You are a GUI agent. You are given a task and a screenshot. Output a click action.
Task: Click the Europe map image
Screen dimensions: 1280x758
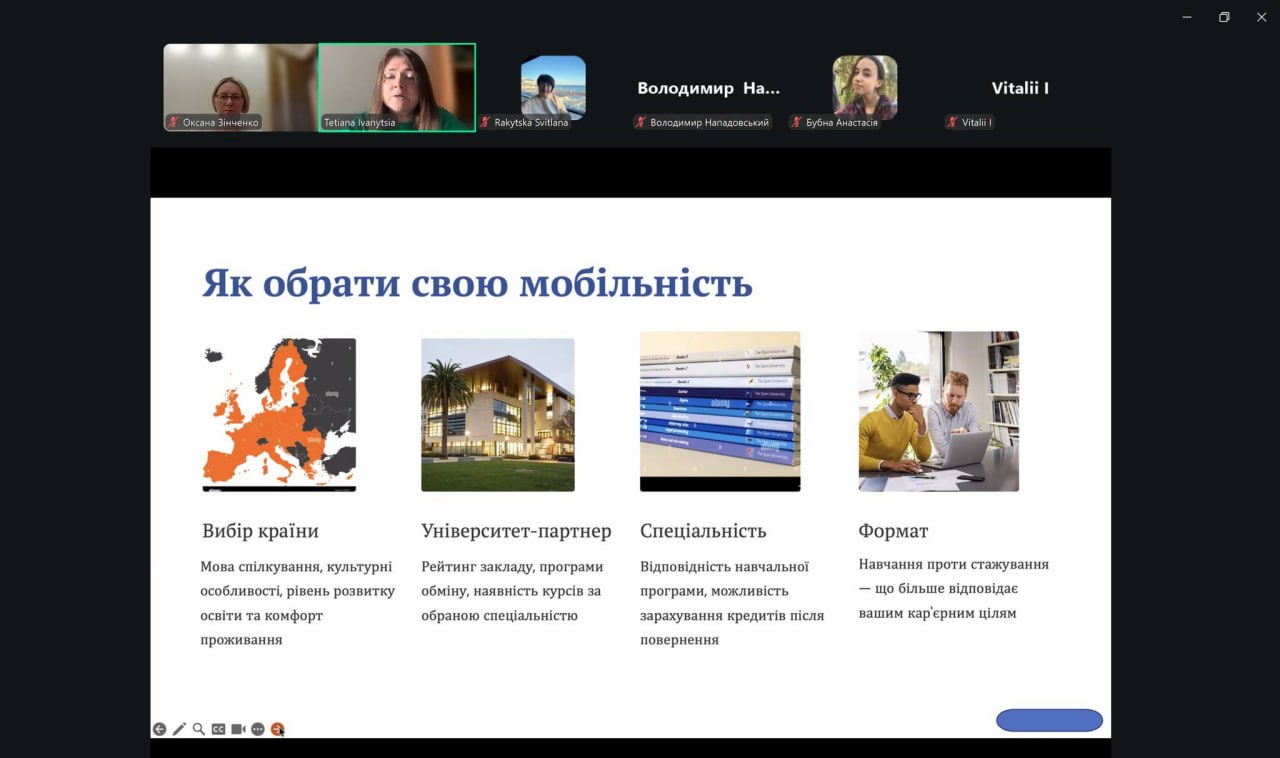click(x=279, y=413)
